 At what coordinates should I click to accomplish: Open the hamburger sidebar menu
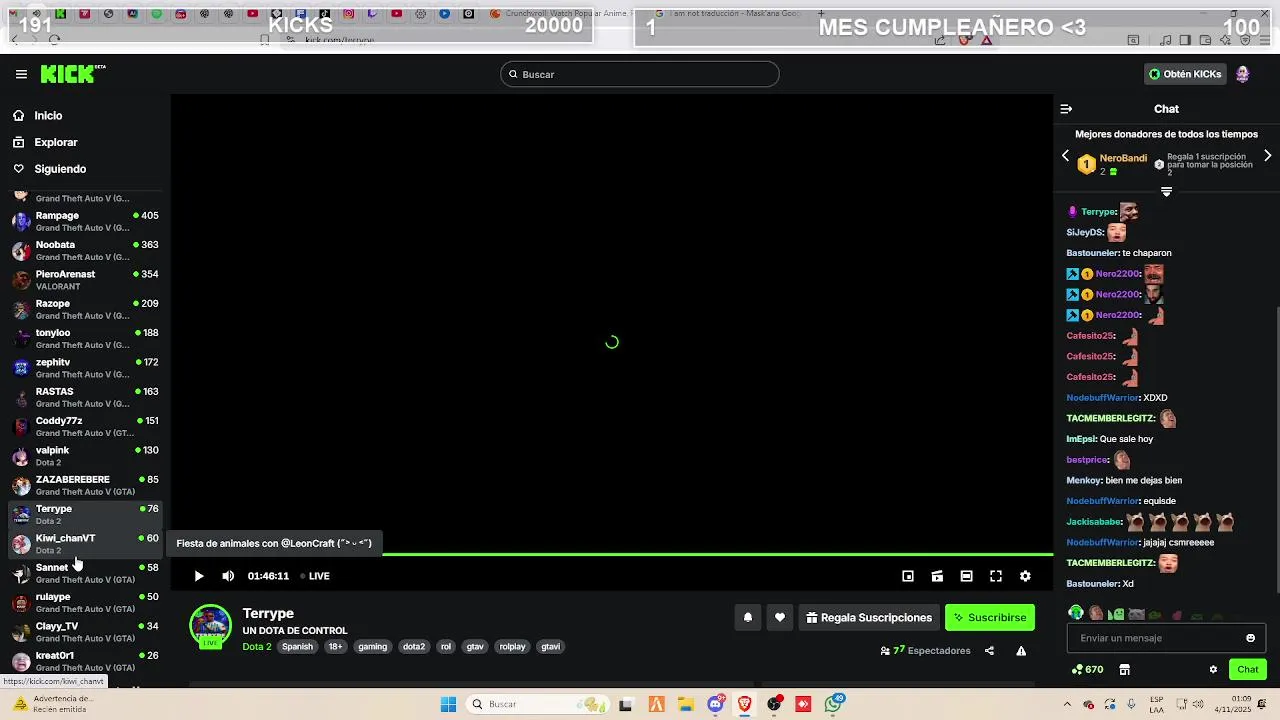(x=21, y=74)
